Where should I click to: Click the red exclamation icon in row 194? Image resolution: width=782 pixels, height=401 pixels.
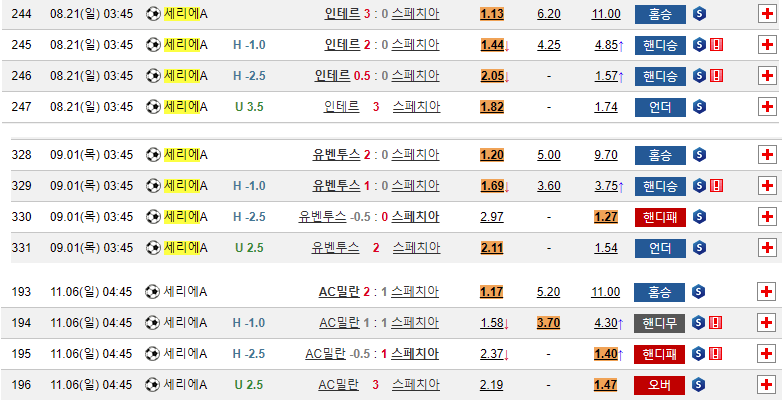[x=715, y=323]
